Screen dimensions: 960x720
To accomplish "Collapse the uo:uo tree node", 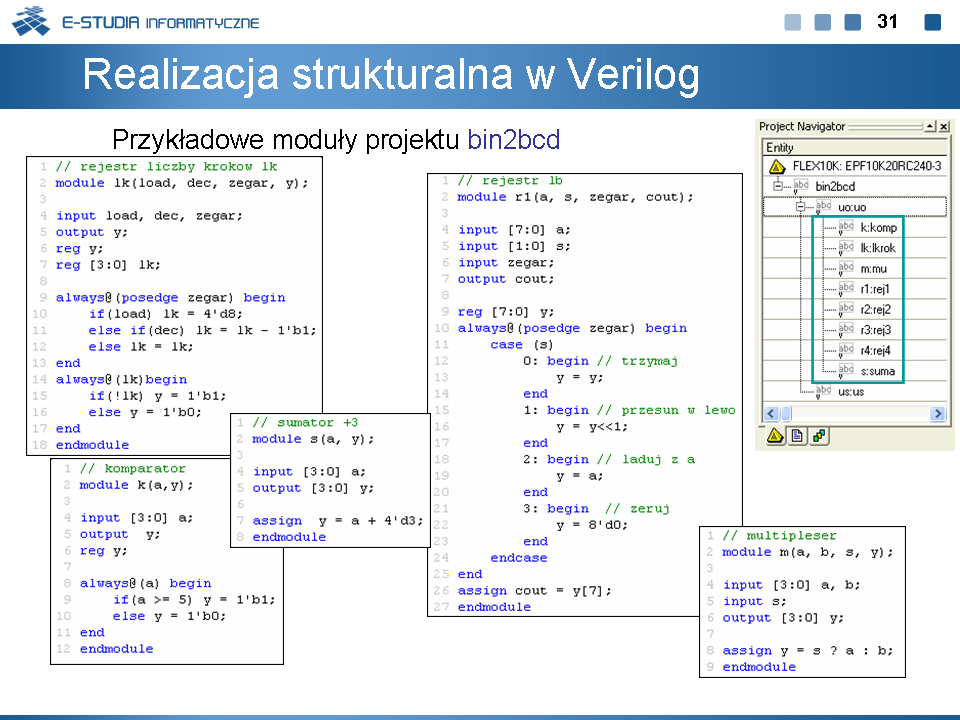I will tap(800, 207).
